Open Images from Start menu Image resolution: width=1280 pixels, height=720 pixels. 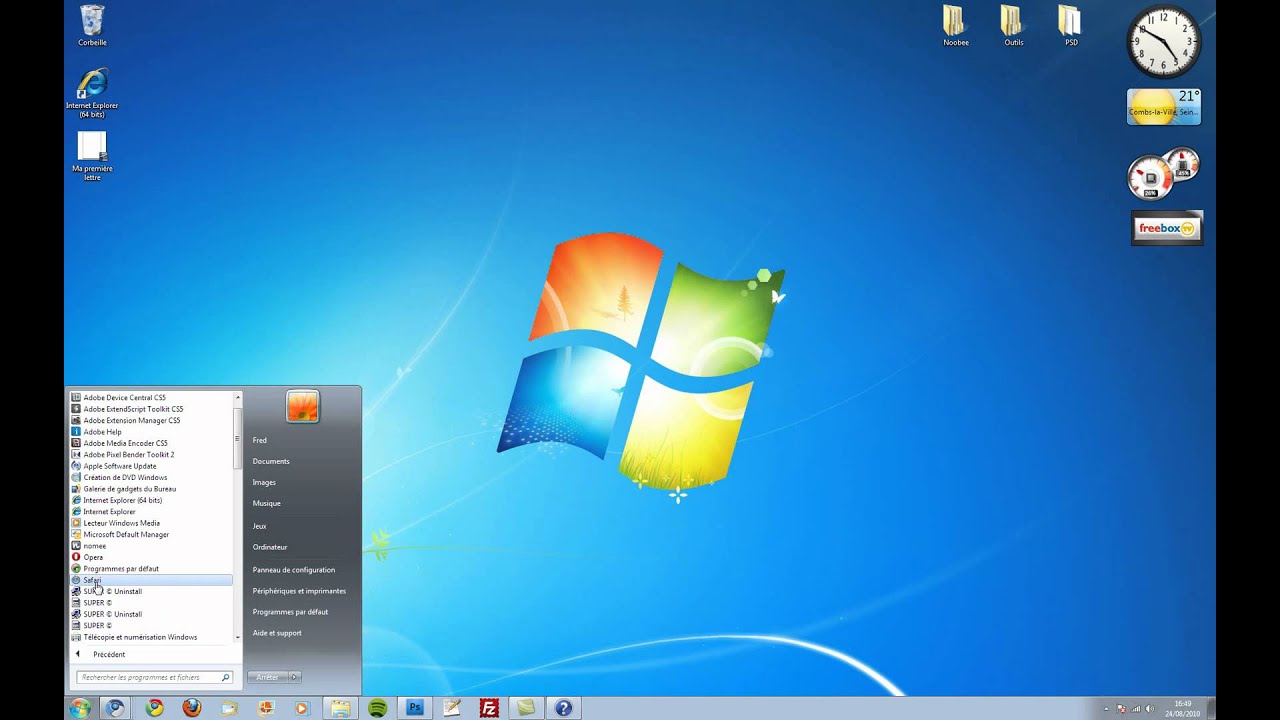click(264, 482)
